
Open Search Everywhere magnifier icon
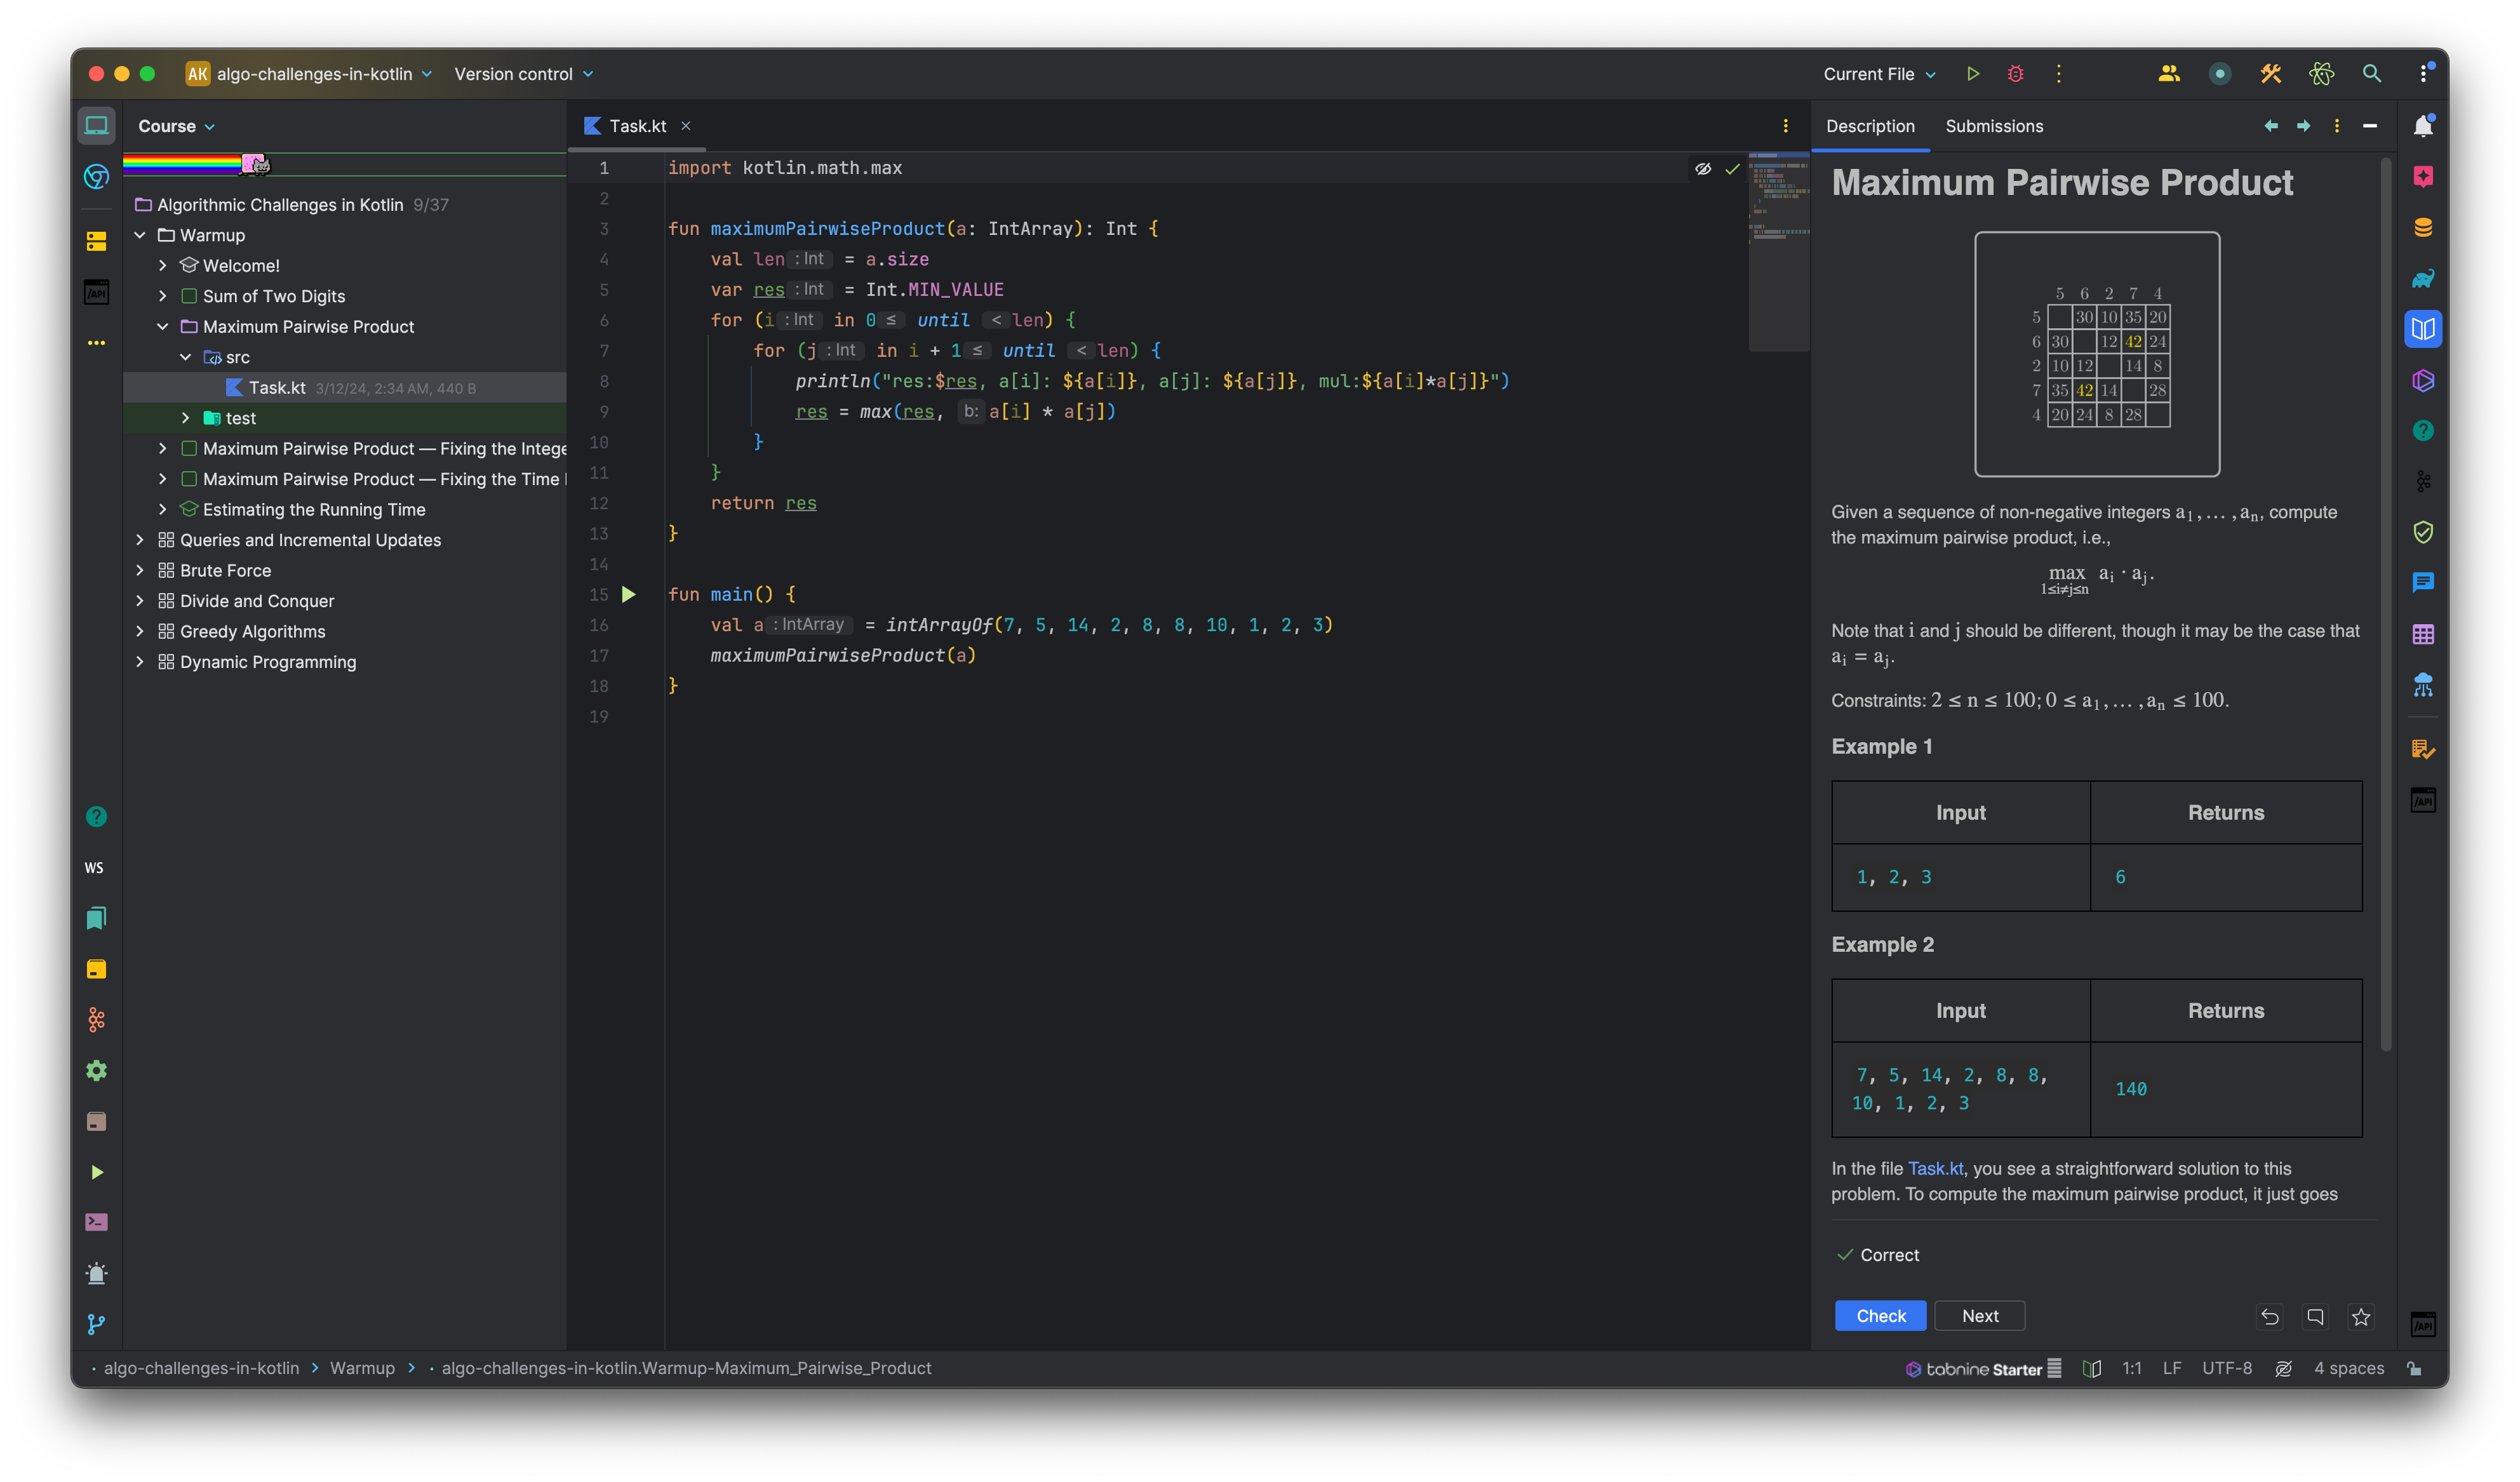point(2371,74)
